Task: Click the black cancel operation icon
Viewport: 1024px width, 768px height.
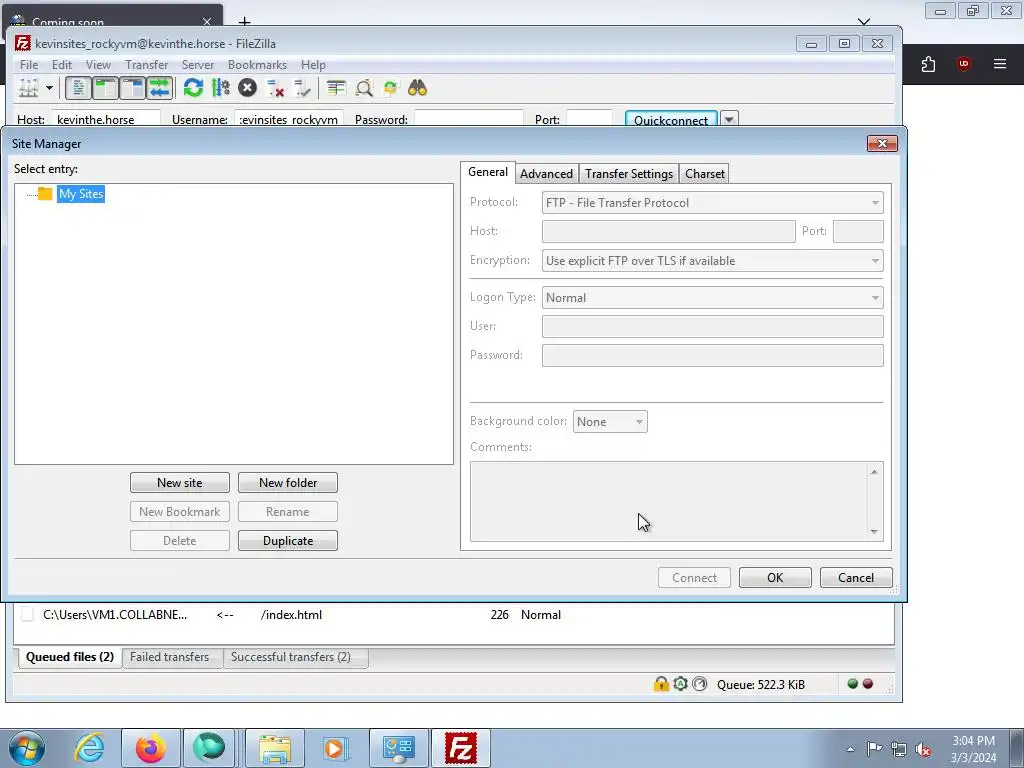Action: point(248,88)
